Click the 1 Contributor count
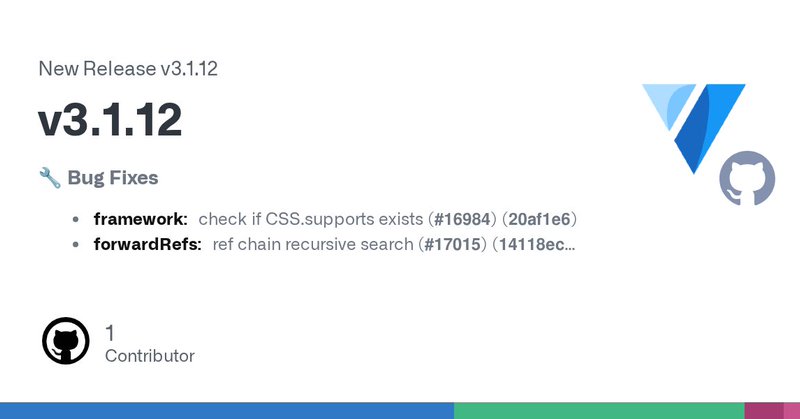Screen dimensions: 800x419 [149, 344]
